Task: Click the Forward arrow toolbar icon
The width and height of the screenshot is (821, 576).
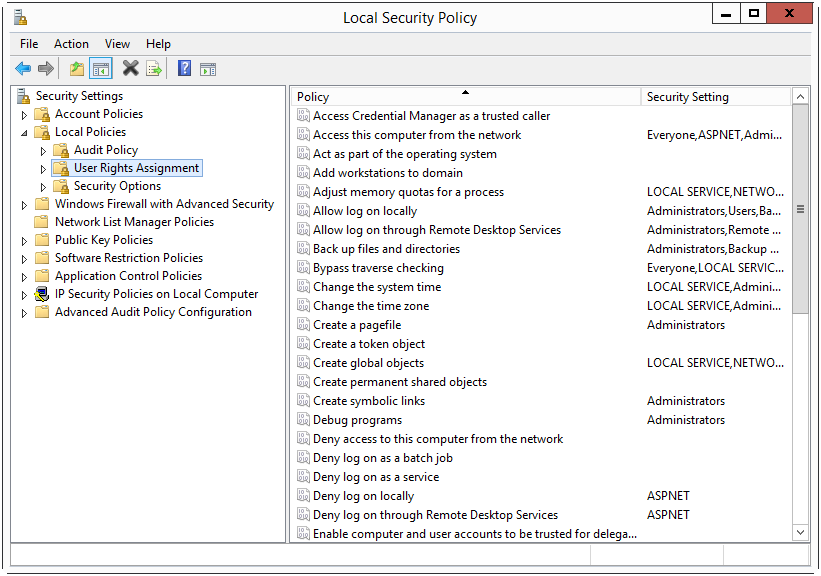Action: [x=46, y=69]
